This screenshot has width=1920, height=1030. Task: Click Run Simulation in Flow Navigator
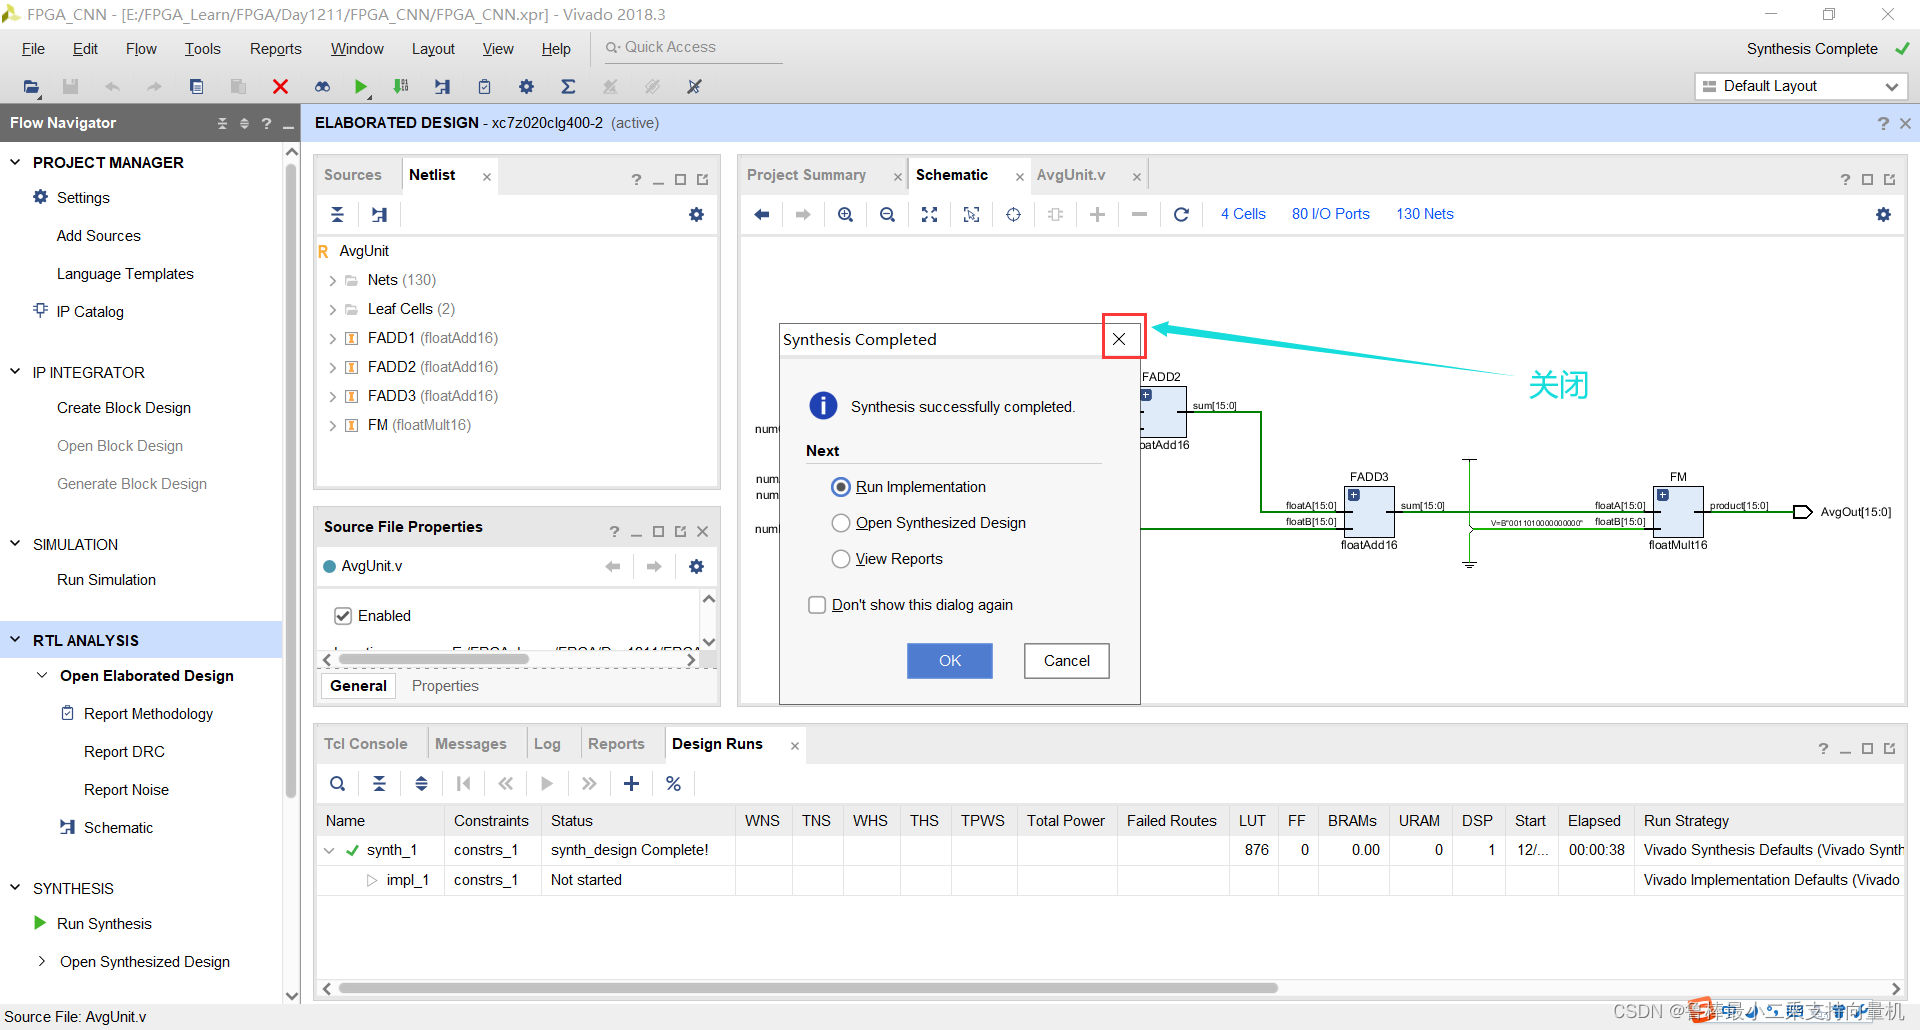(106, 580)
